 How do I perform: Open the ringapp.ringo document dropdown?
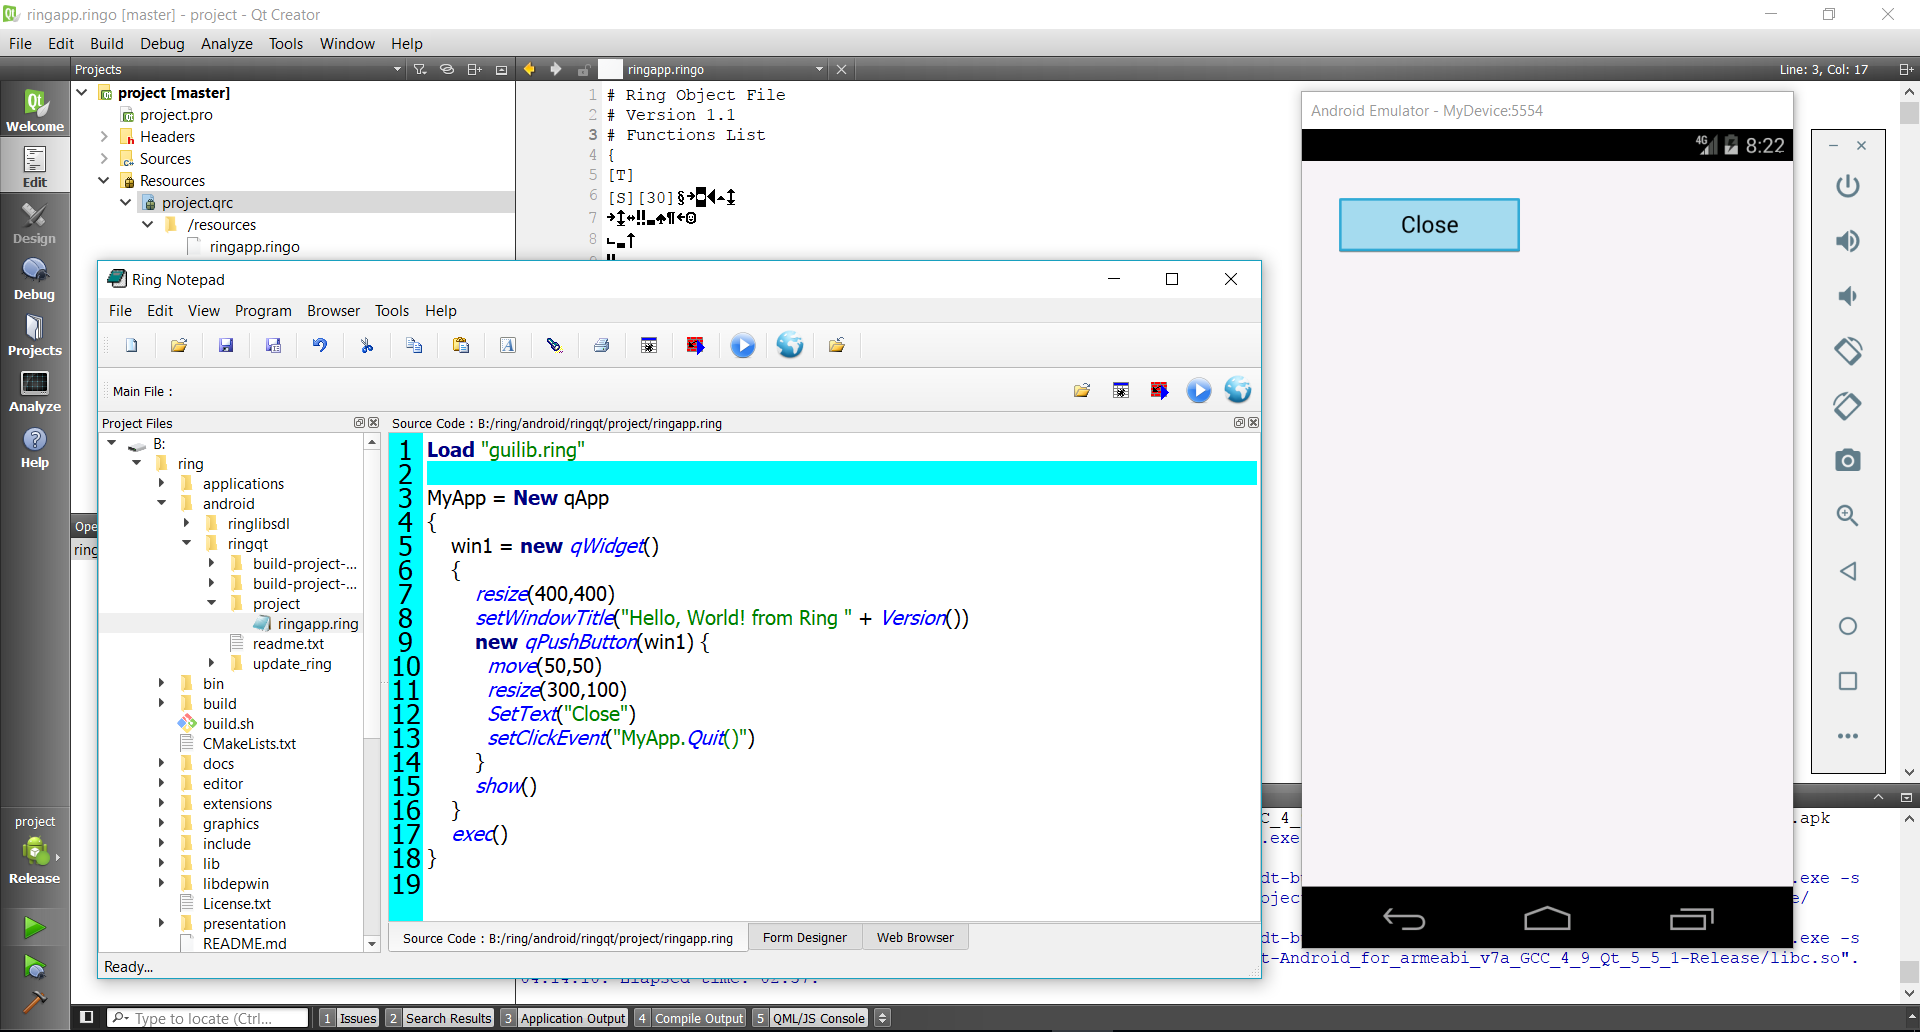[x=819, y=69]
